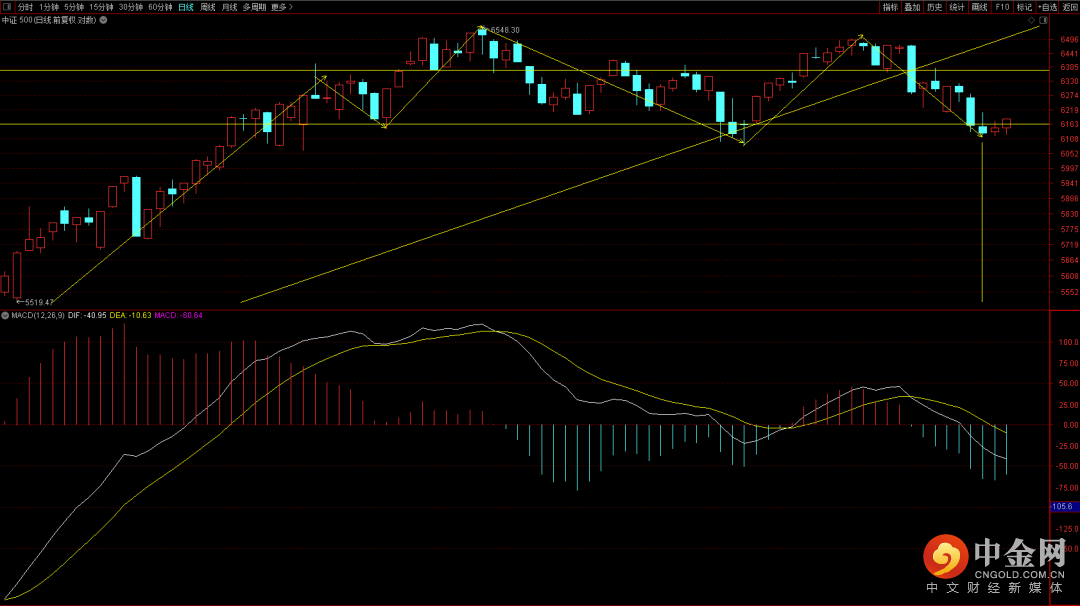Click the 叠加 overlay button

[913, 7]
